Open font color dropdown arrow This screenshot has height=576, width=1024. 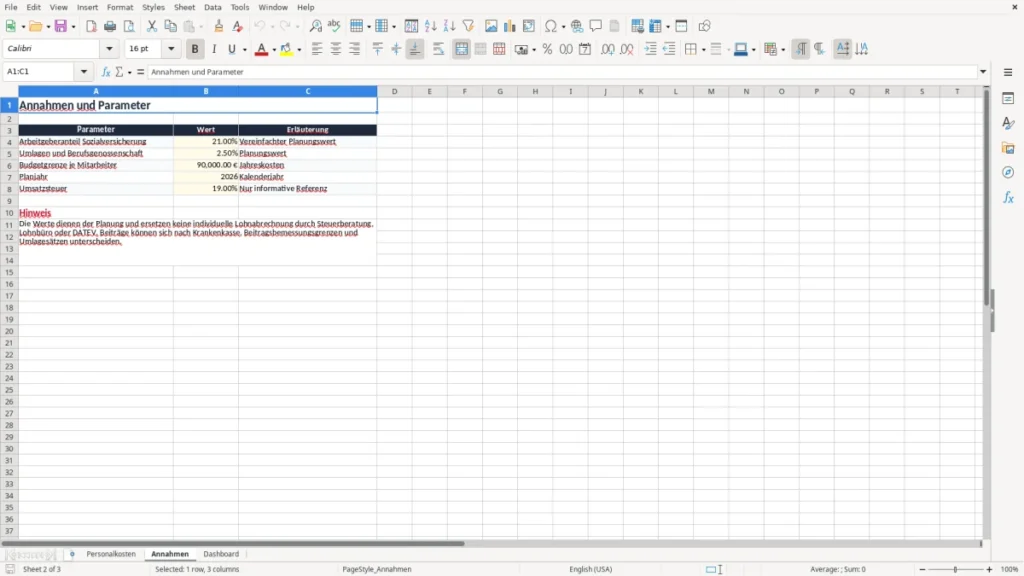pyautogui.click(x=274, y=50)
